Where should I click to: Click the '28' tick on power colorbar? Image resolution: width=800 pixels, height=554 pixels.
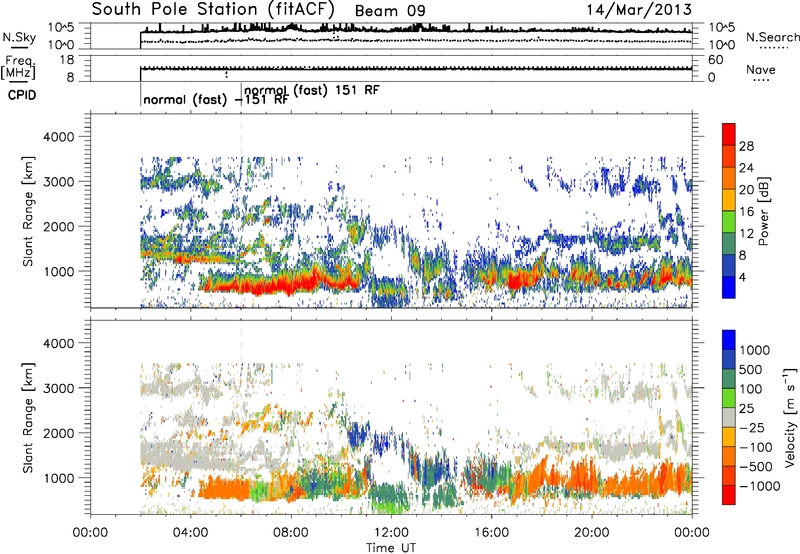tap(746, 146)
